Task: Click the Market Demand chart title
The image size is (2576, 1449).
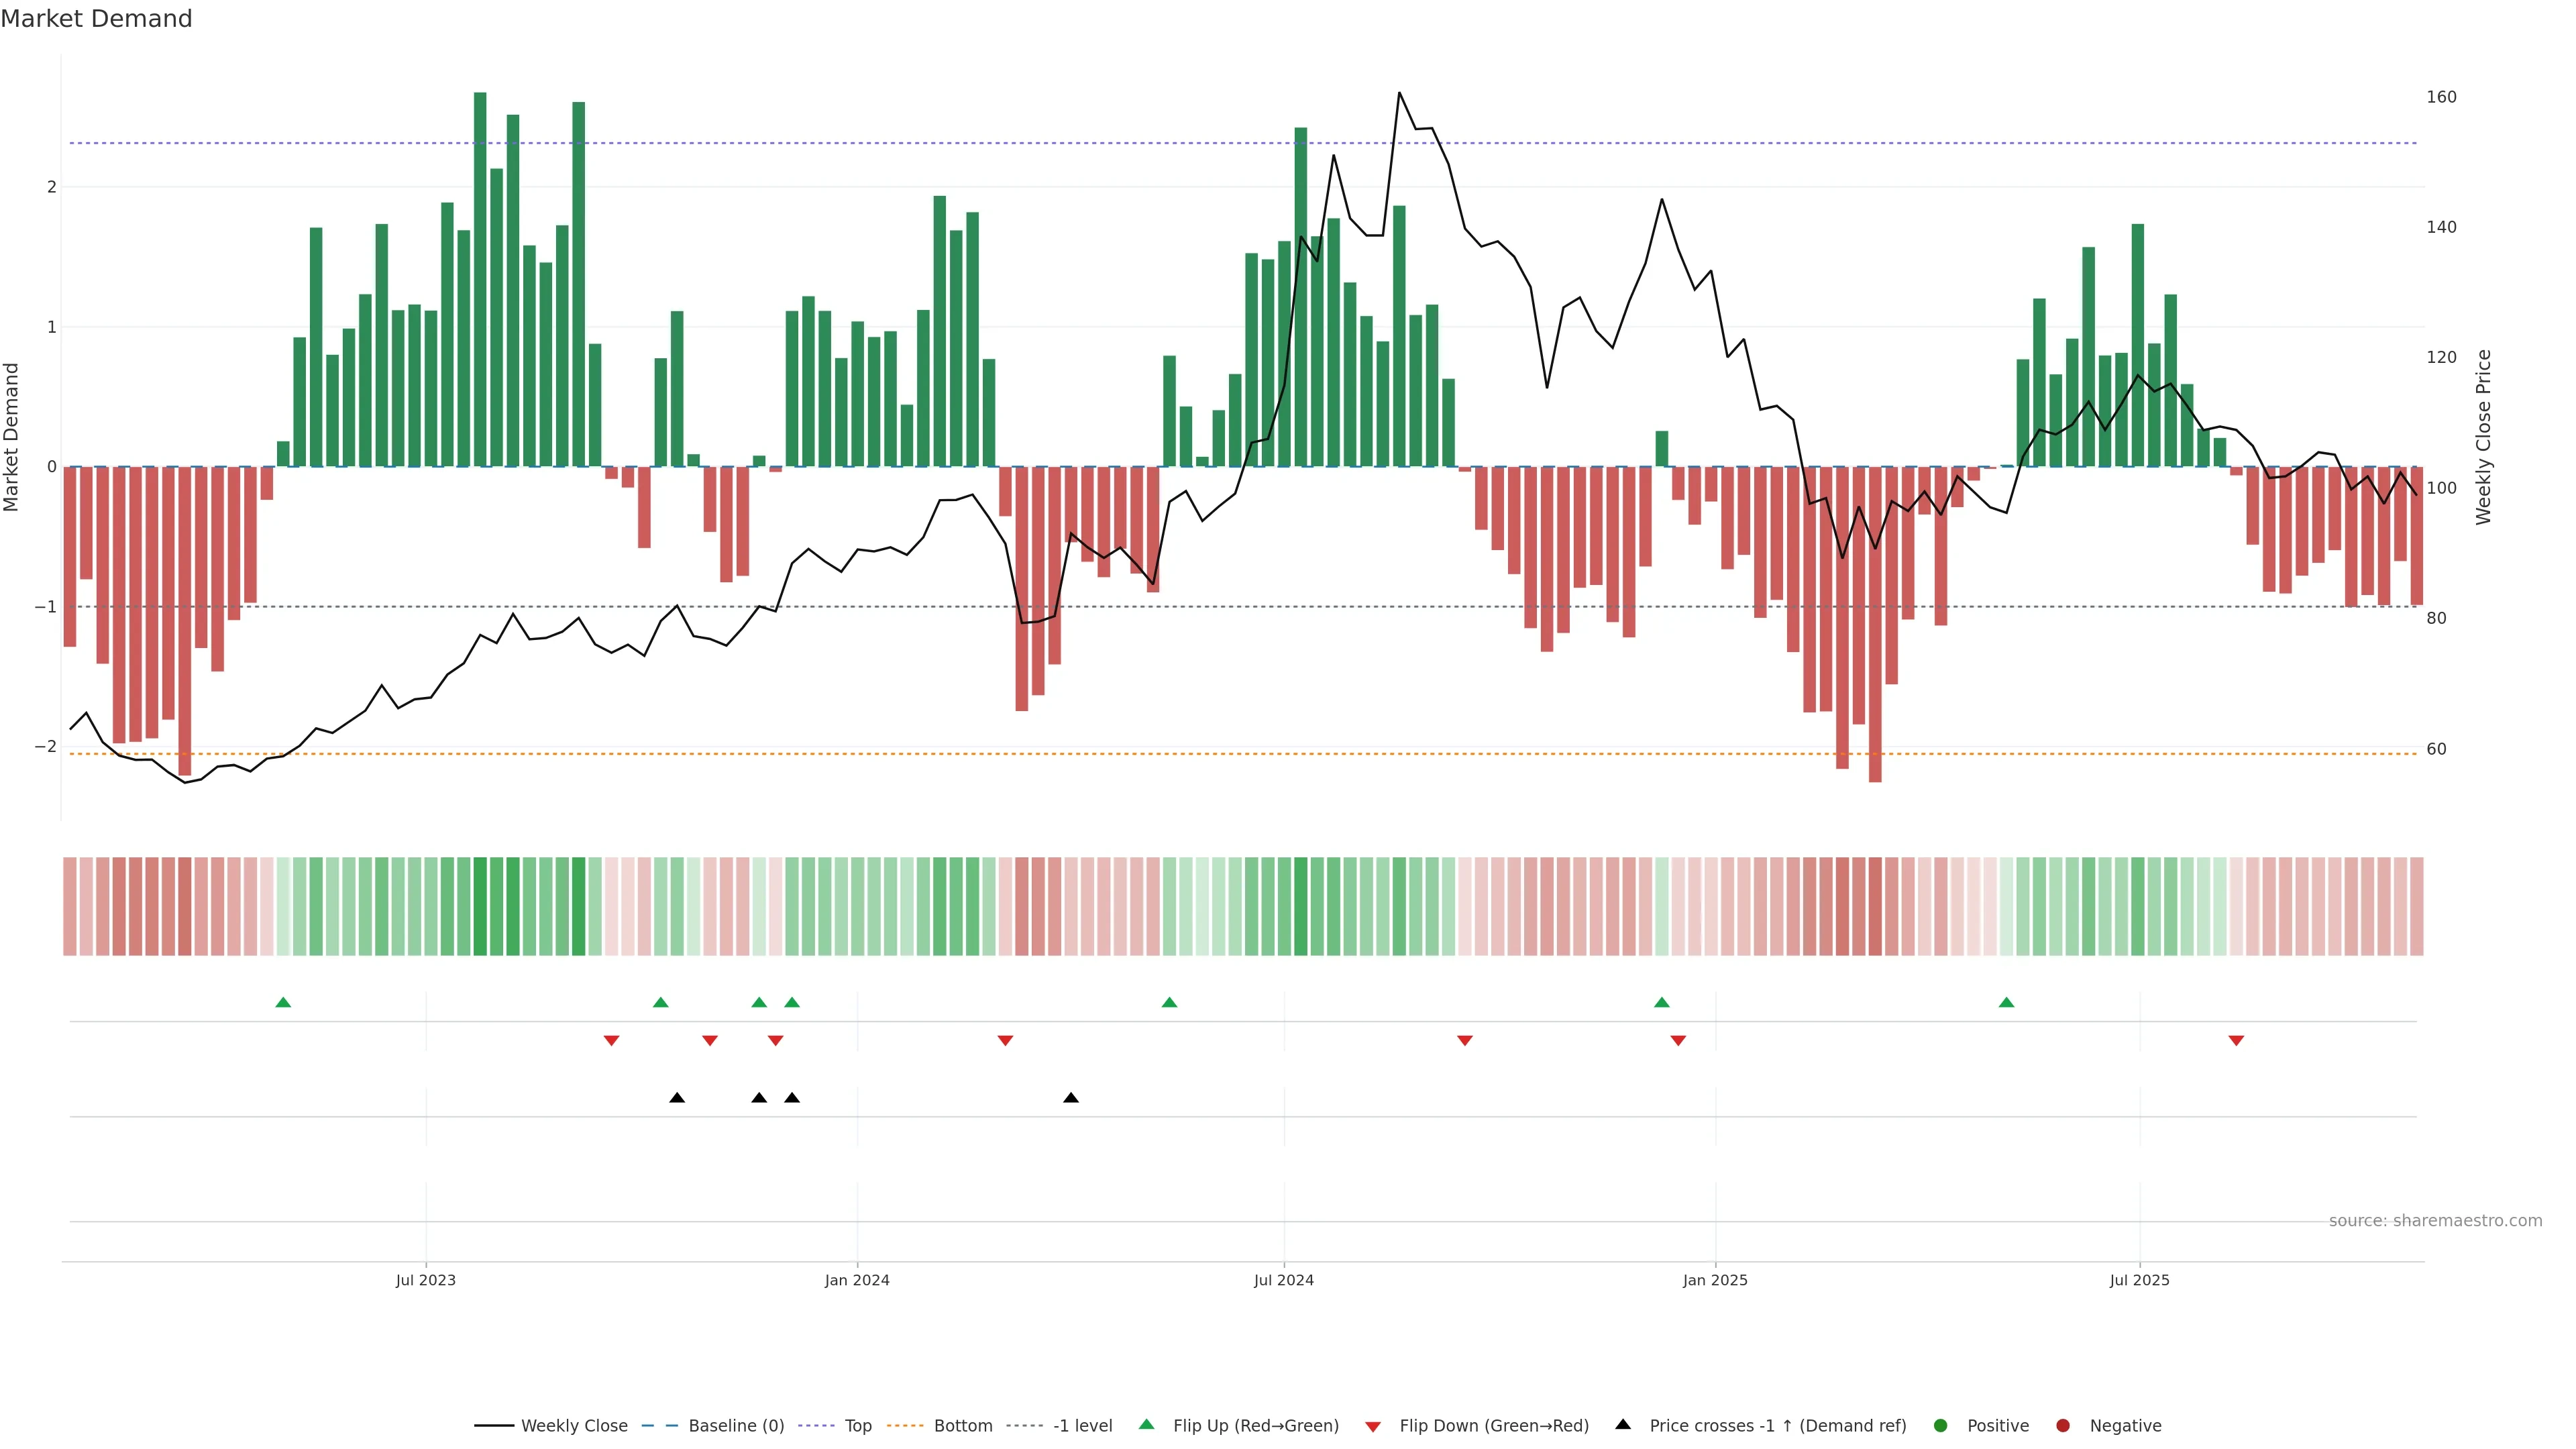Action: coord(96,19)
